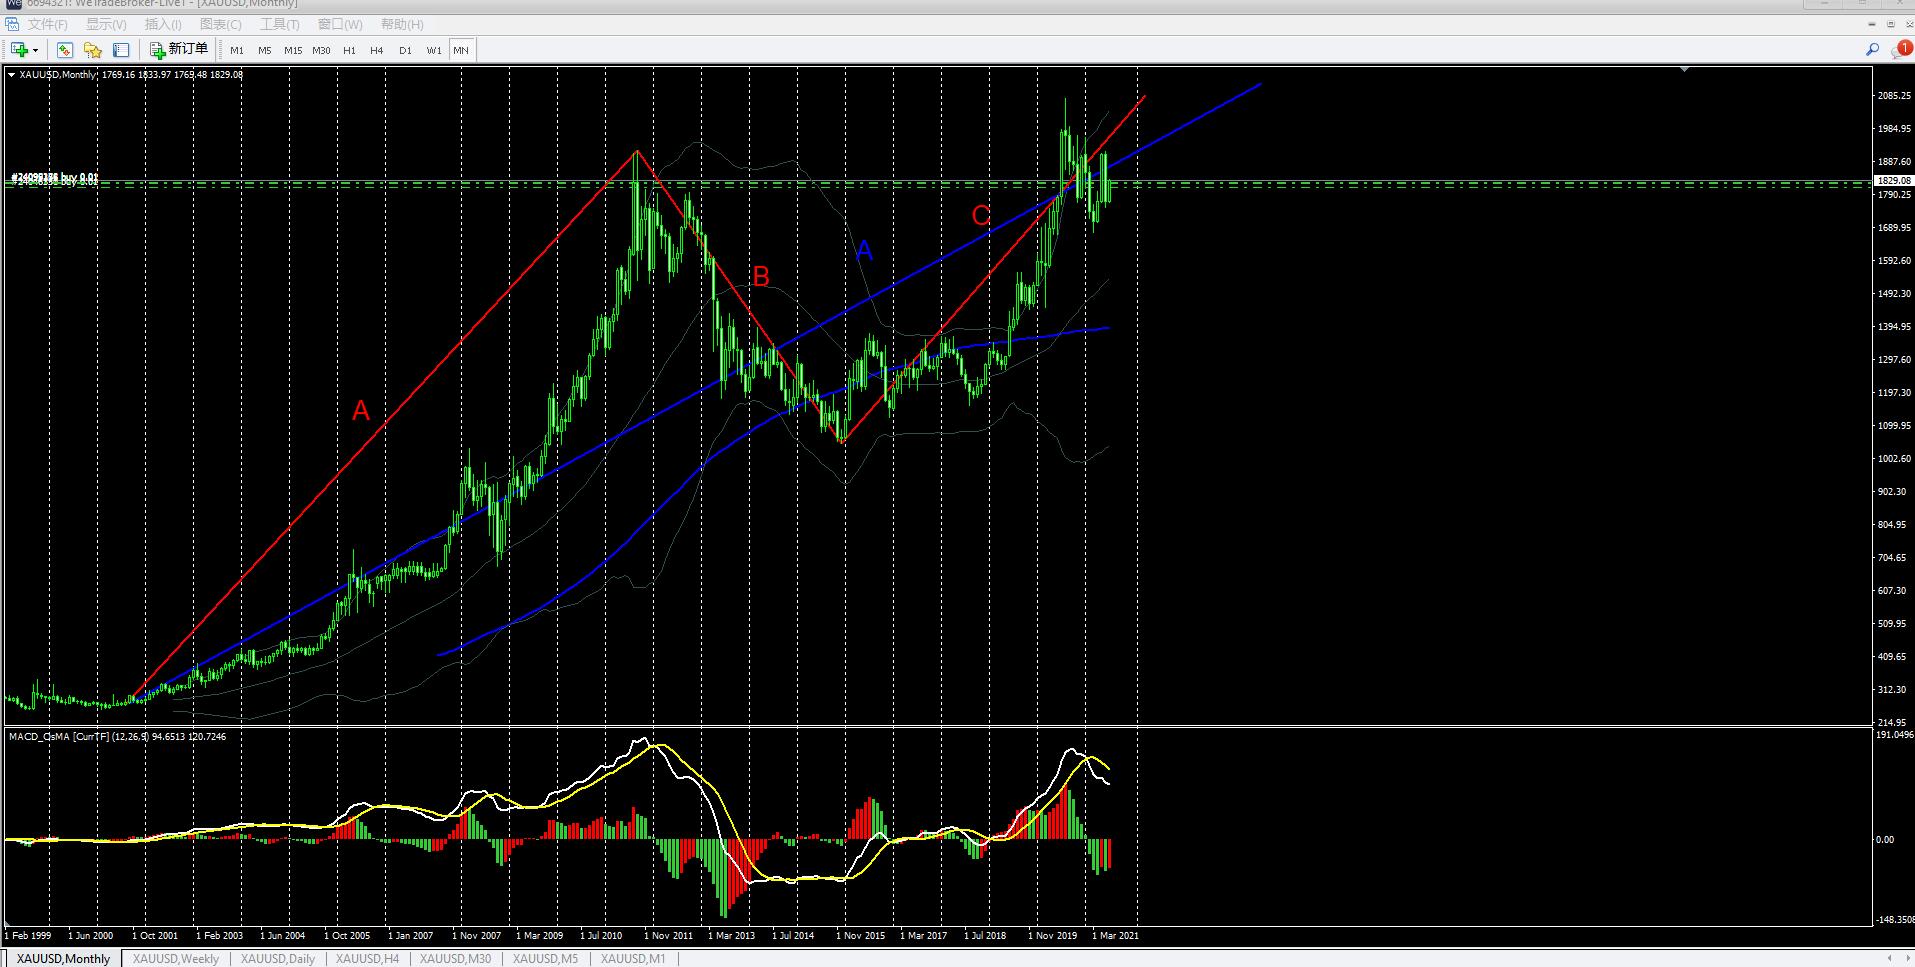Switch to the XAUUSD,M1 chart tab
1915x967 pixels.
point(633,959)
